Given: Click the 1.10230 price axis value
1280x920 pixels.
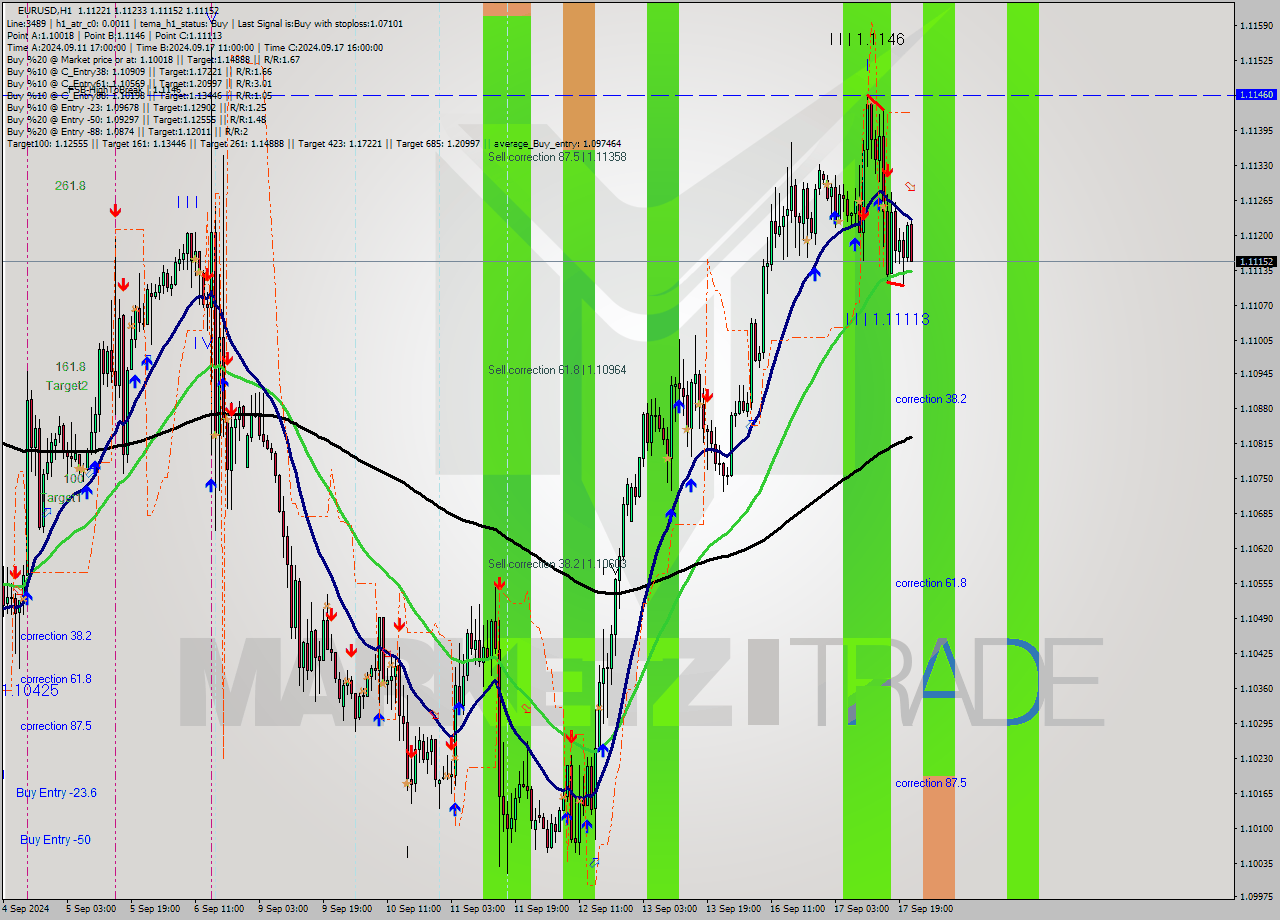Looking at the screenshot, I should click(x=1256, y=758).
